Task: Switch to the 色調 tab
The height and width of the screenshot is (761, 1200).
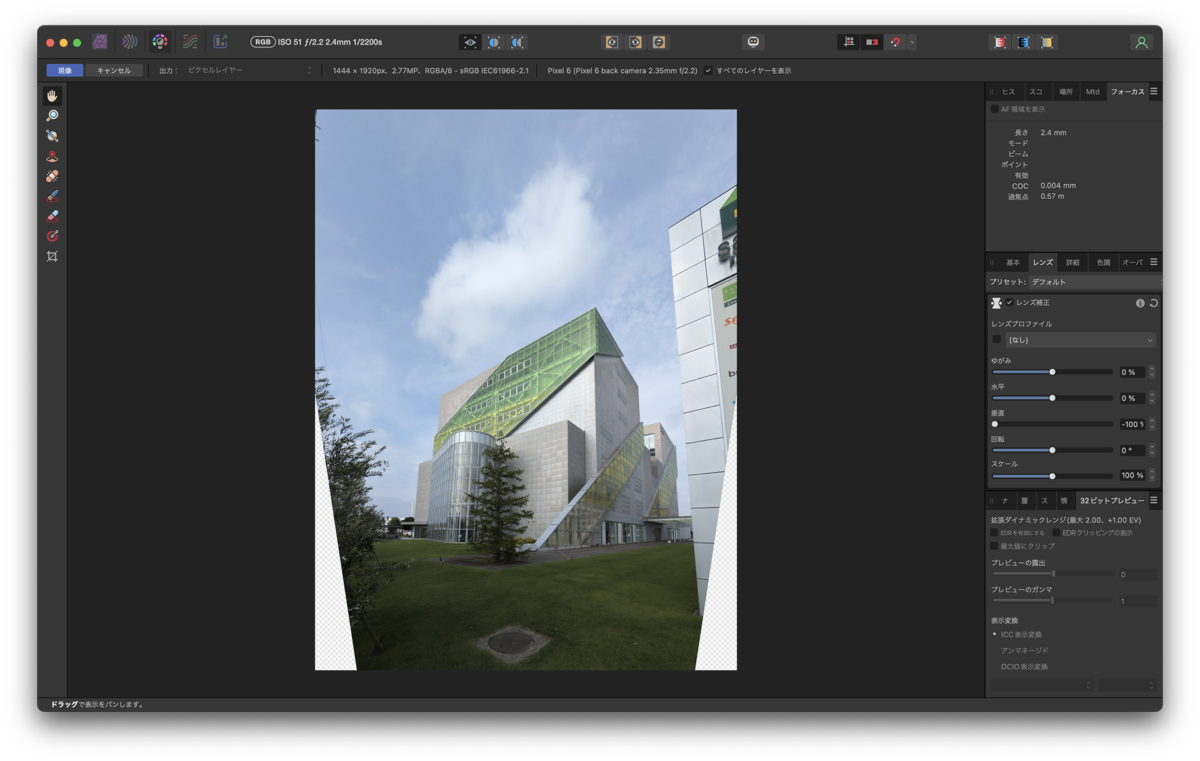Action: 1103,262
